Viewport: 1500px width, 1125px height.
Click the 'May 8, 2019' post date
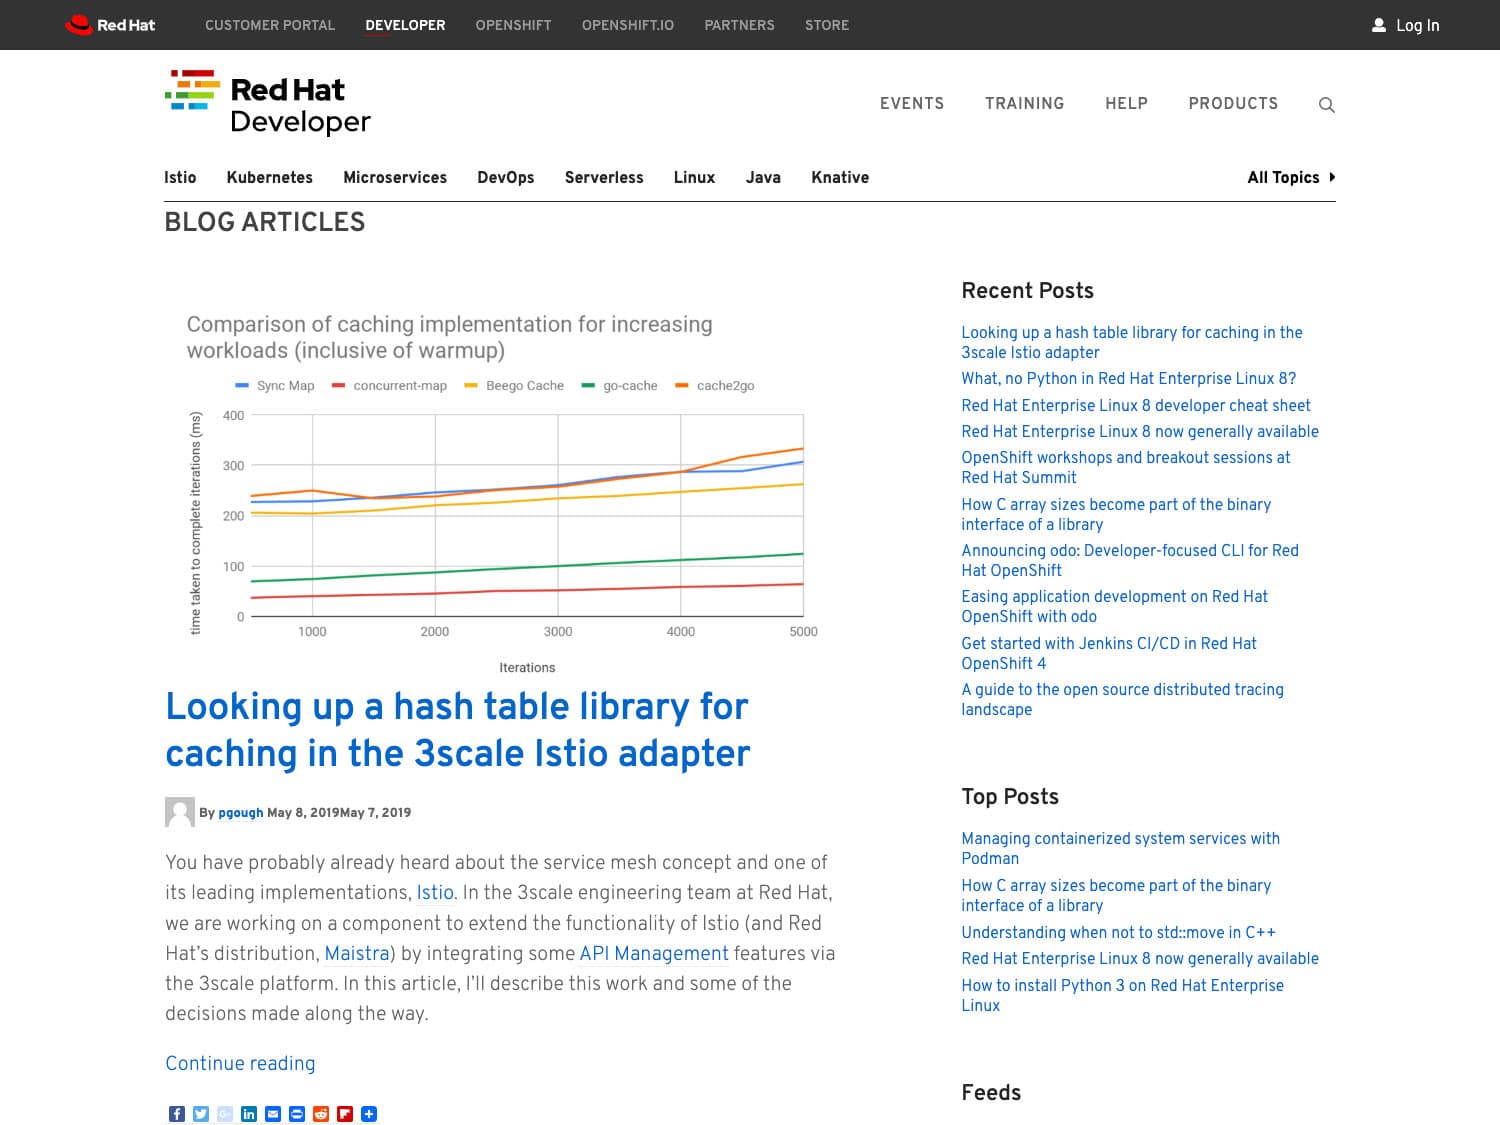click(303, 812)
